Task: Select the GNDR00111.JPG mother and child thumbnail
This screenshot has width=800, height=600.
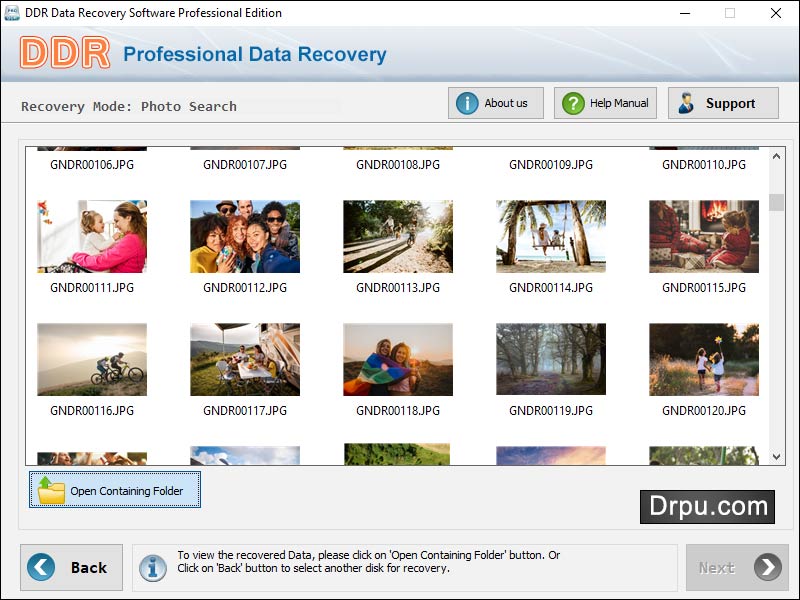Action: tap(92, 236)
